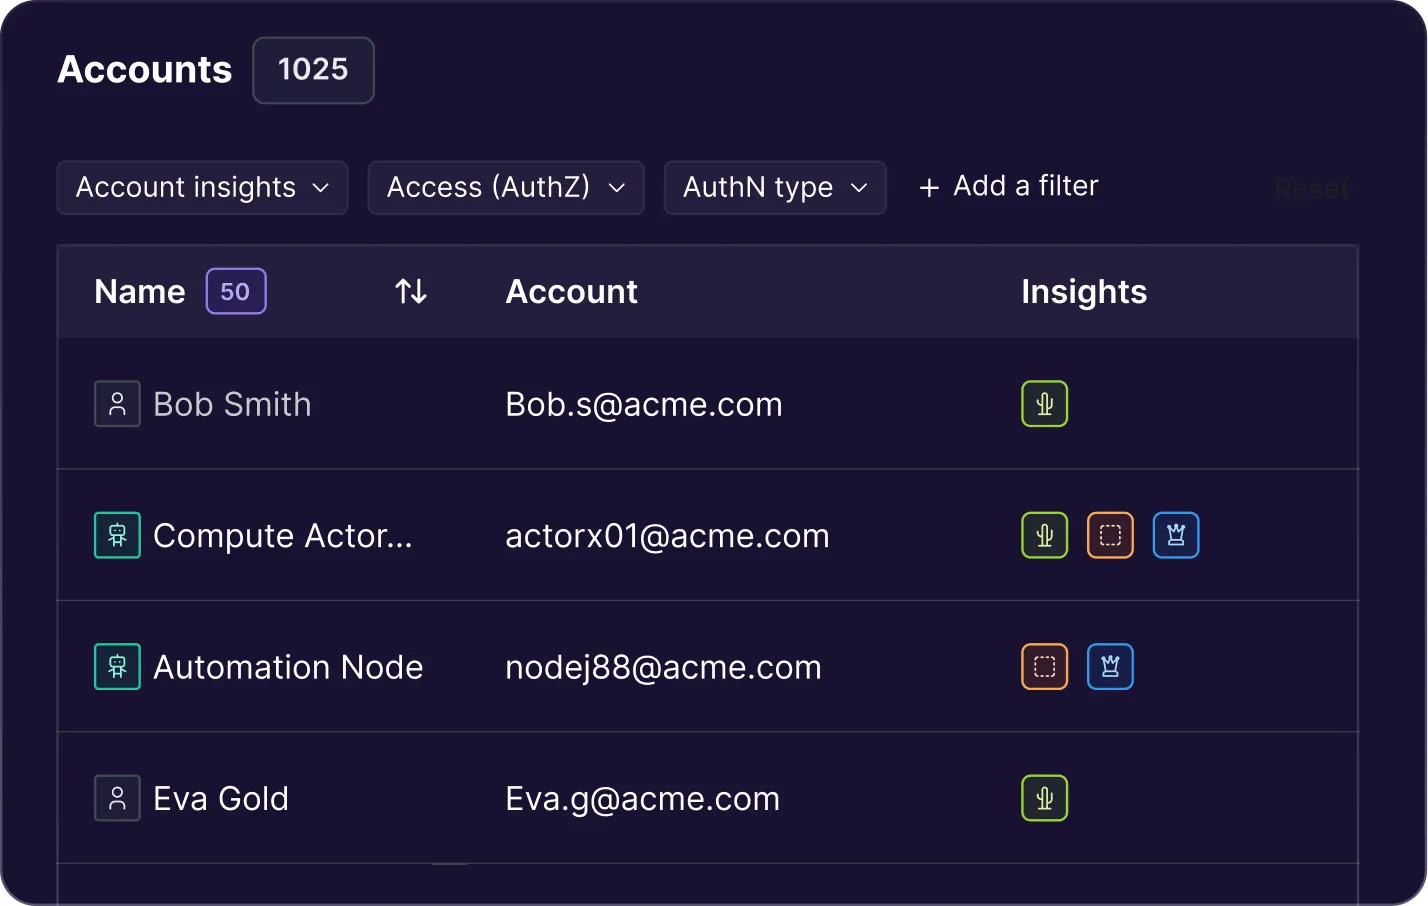
Task: Open the Account insights filter dropdown
Action: point(203,187)
